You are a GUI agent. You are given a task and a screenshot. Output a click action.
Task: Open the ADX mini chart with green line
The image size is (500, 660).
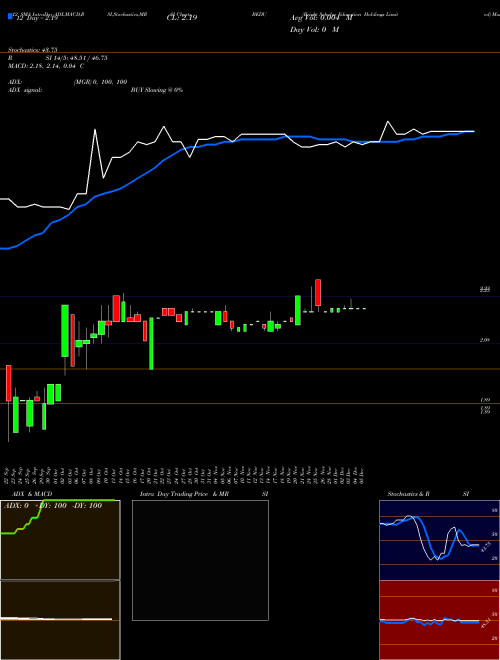[60, 540]
